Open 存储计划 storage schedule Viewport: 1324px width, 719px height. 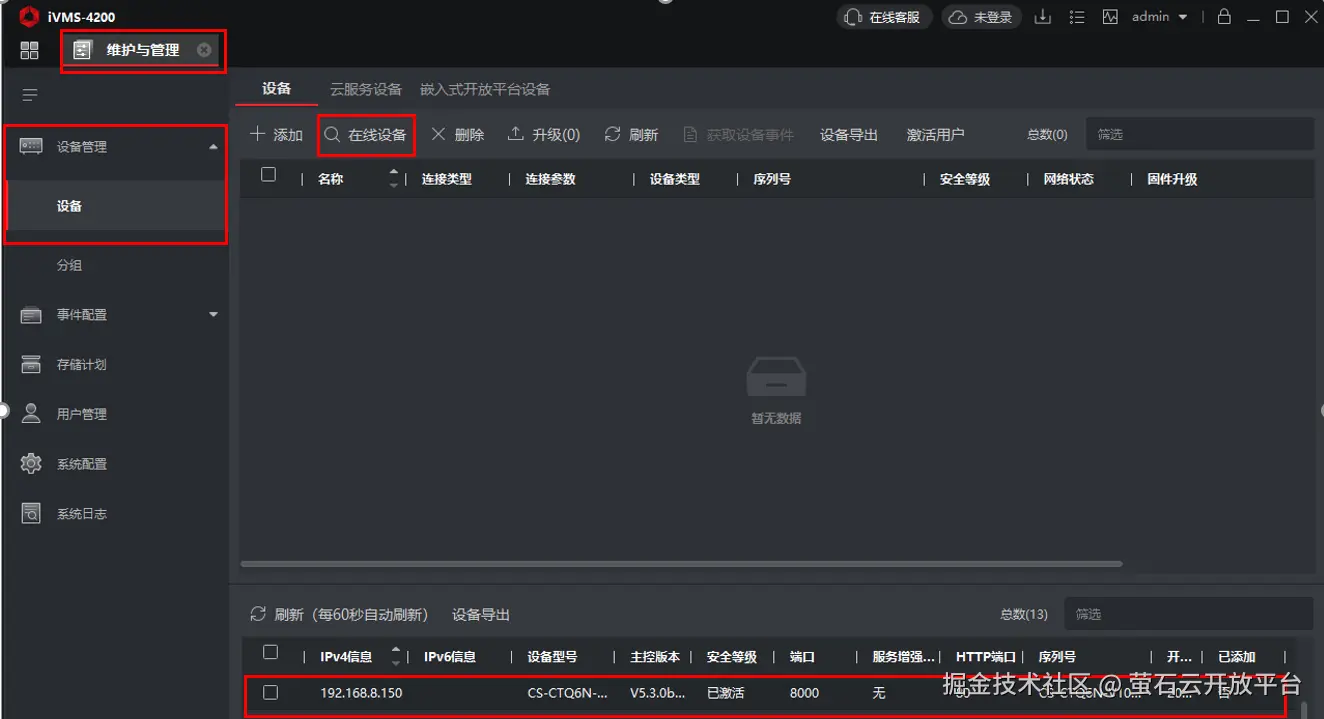81,364
